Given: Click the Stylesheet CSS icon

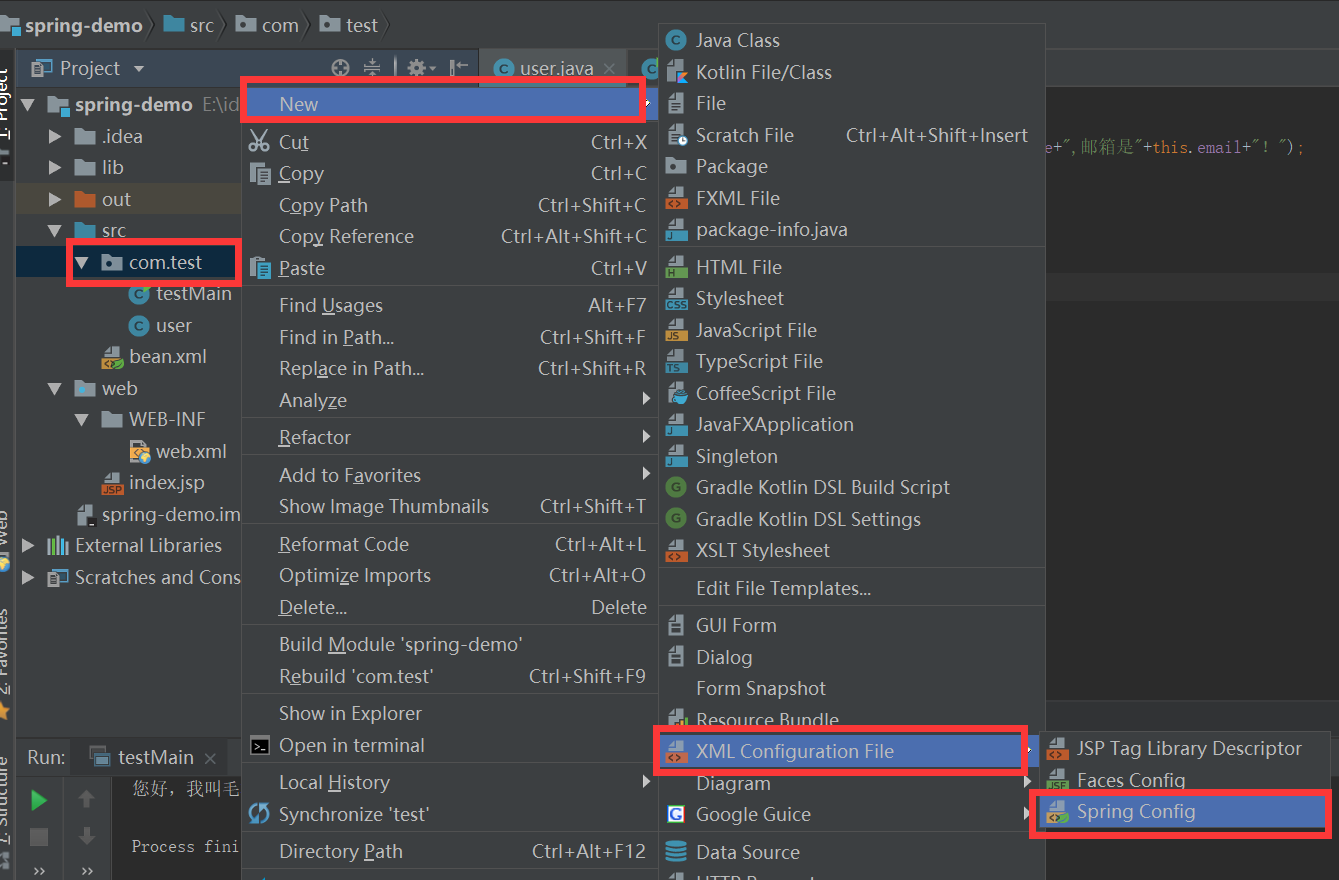Looking at the screenshot, I should pyautogui.click(x=677, y=299).
